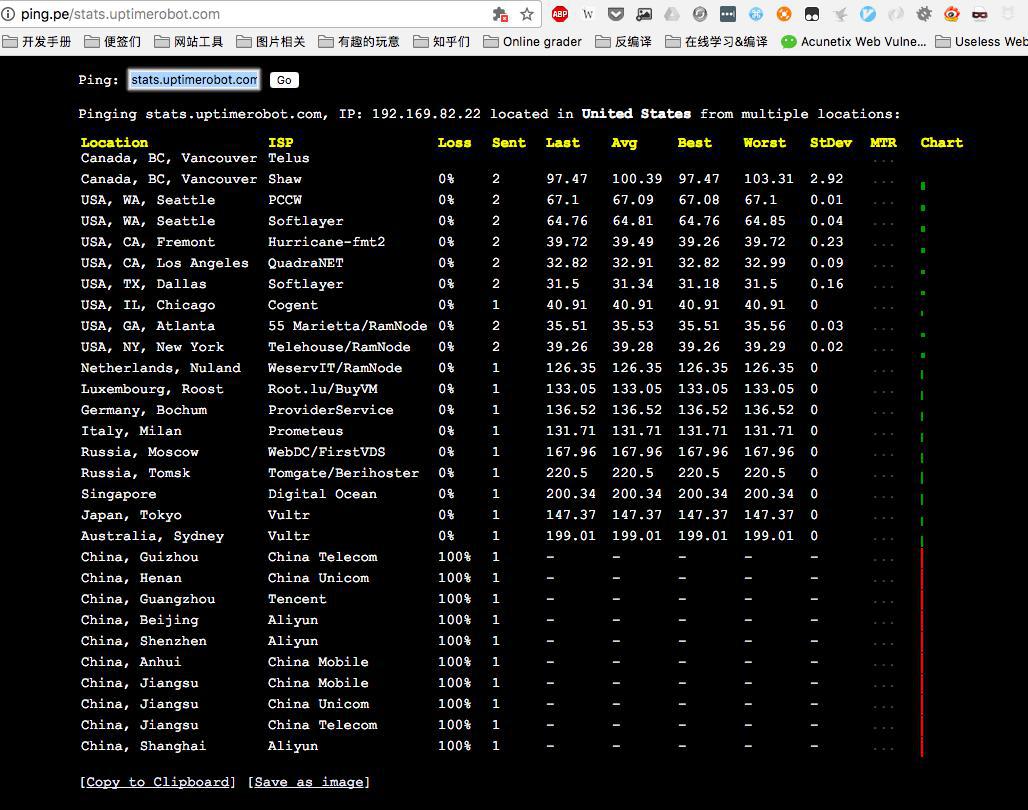Click the gray cogwheel extension icon

924,14
